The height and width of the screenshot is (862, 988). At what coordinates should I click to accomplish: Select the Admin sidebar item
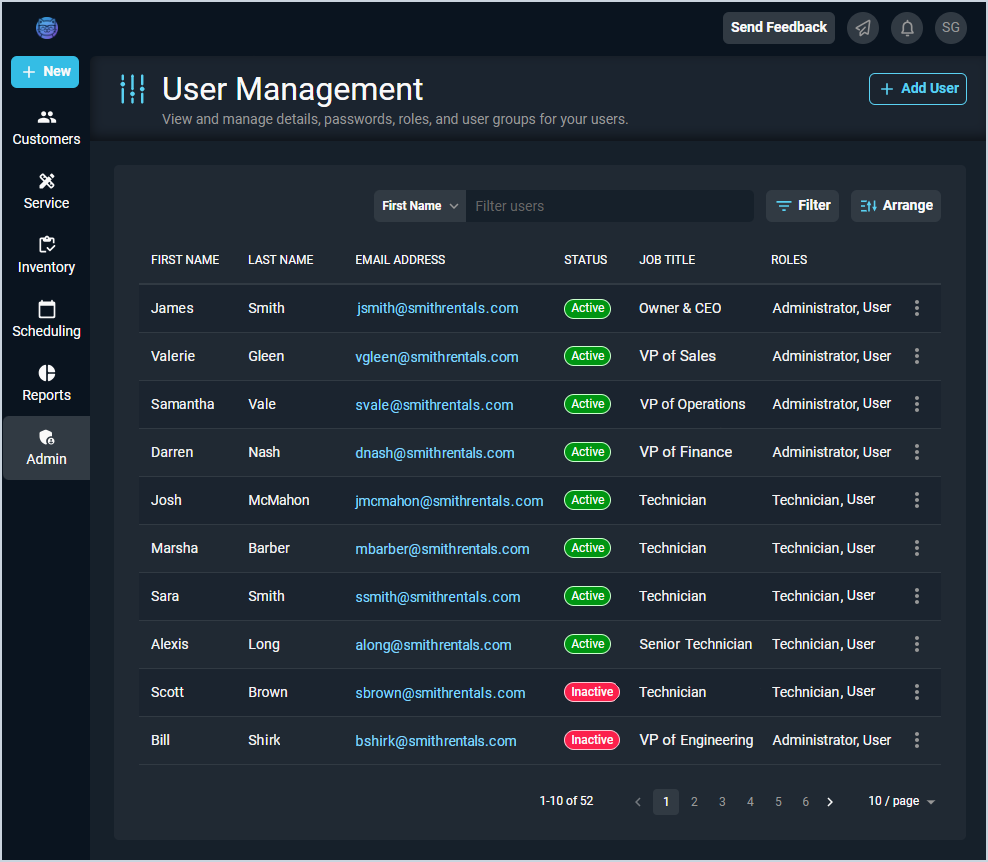click(x=46, y=448)
